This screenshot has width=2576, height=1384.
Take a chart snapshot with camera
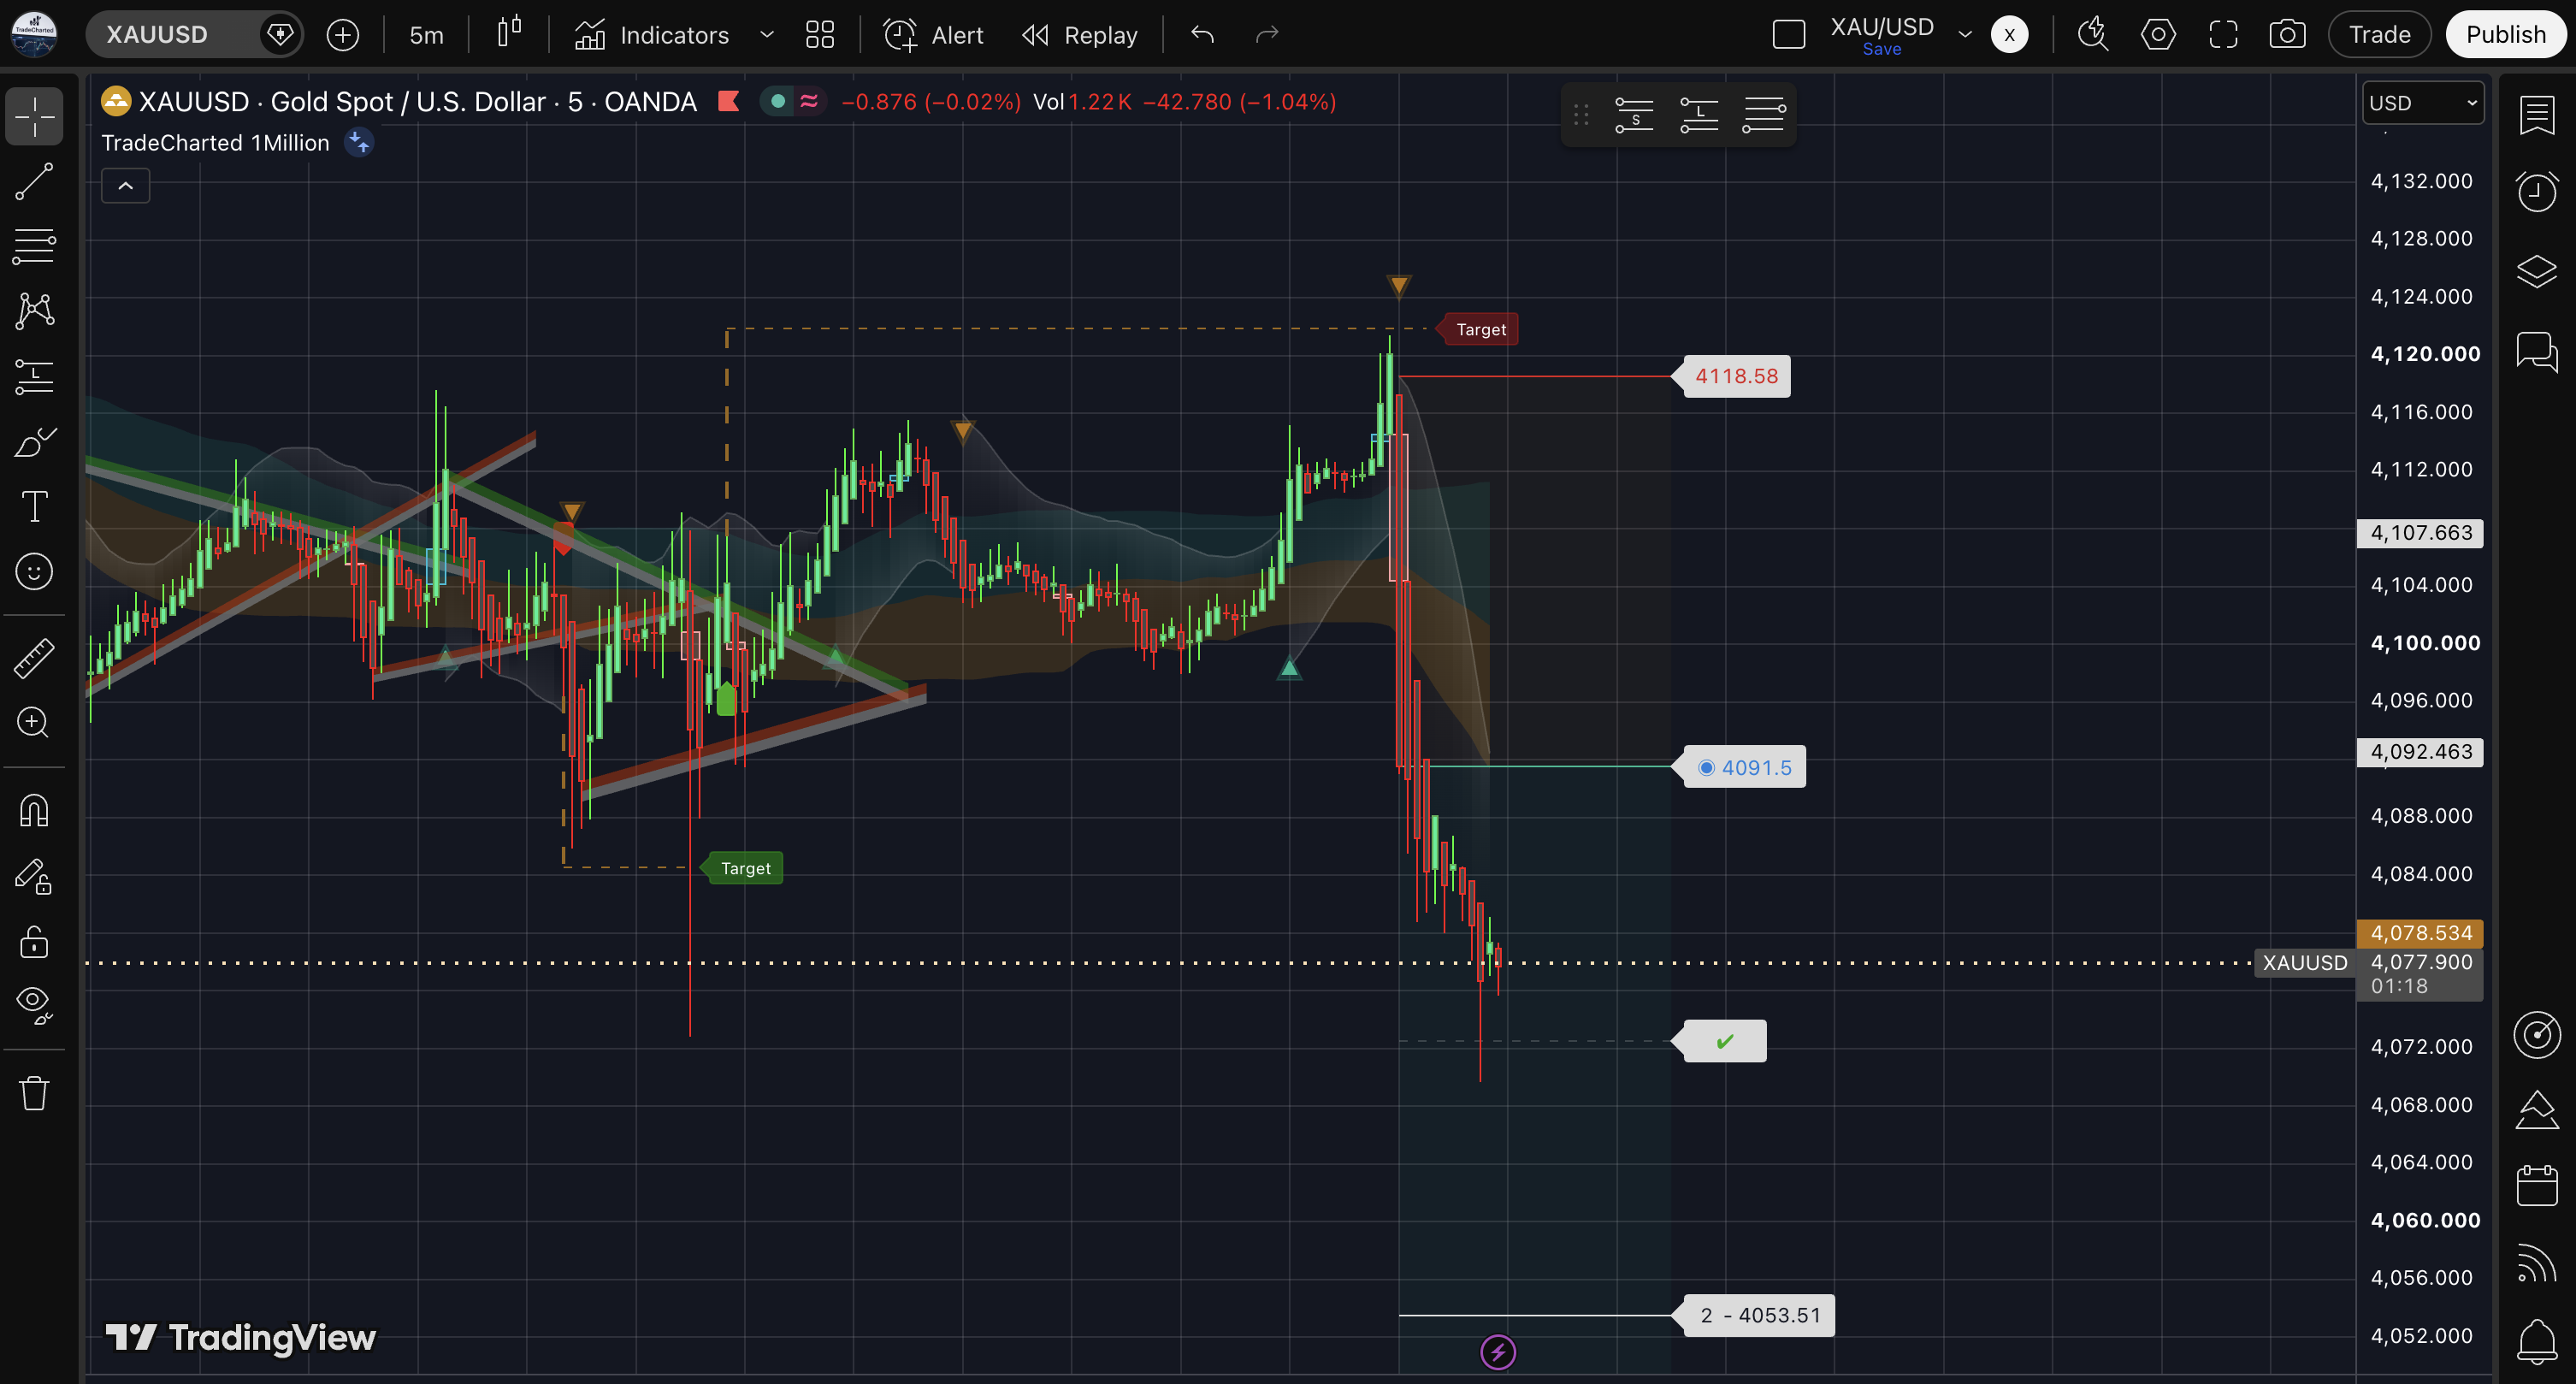click(2287, 35)
